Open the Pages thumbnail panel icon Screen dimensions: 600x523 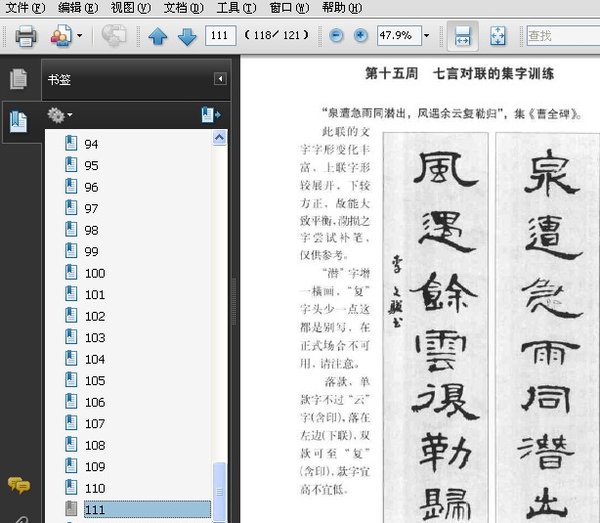click(17, 80)
